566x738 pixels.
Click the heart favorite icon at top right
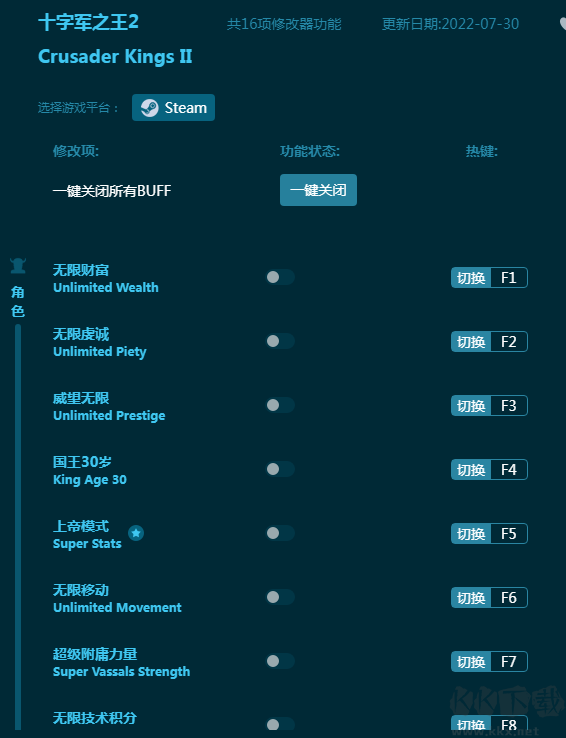click(x=563, y=24)
